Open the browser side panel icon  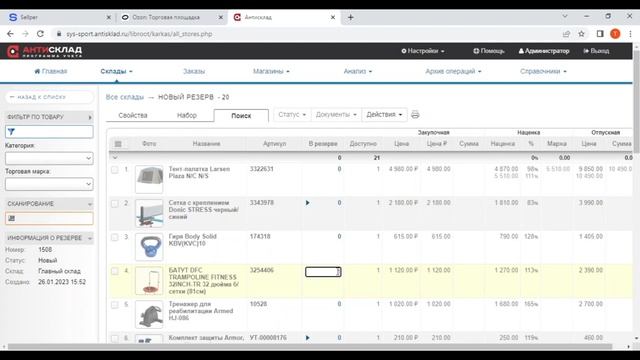coord(600,34)
